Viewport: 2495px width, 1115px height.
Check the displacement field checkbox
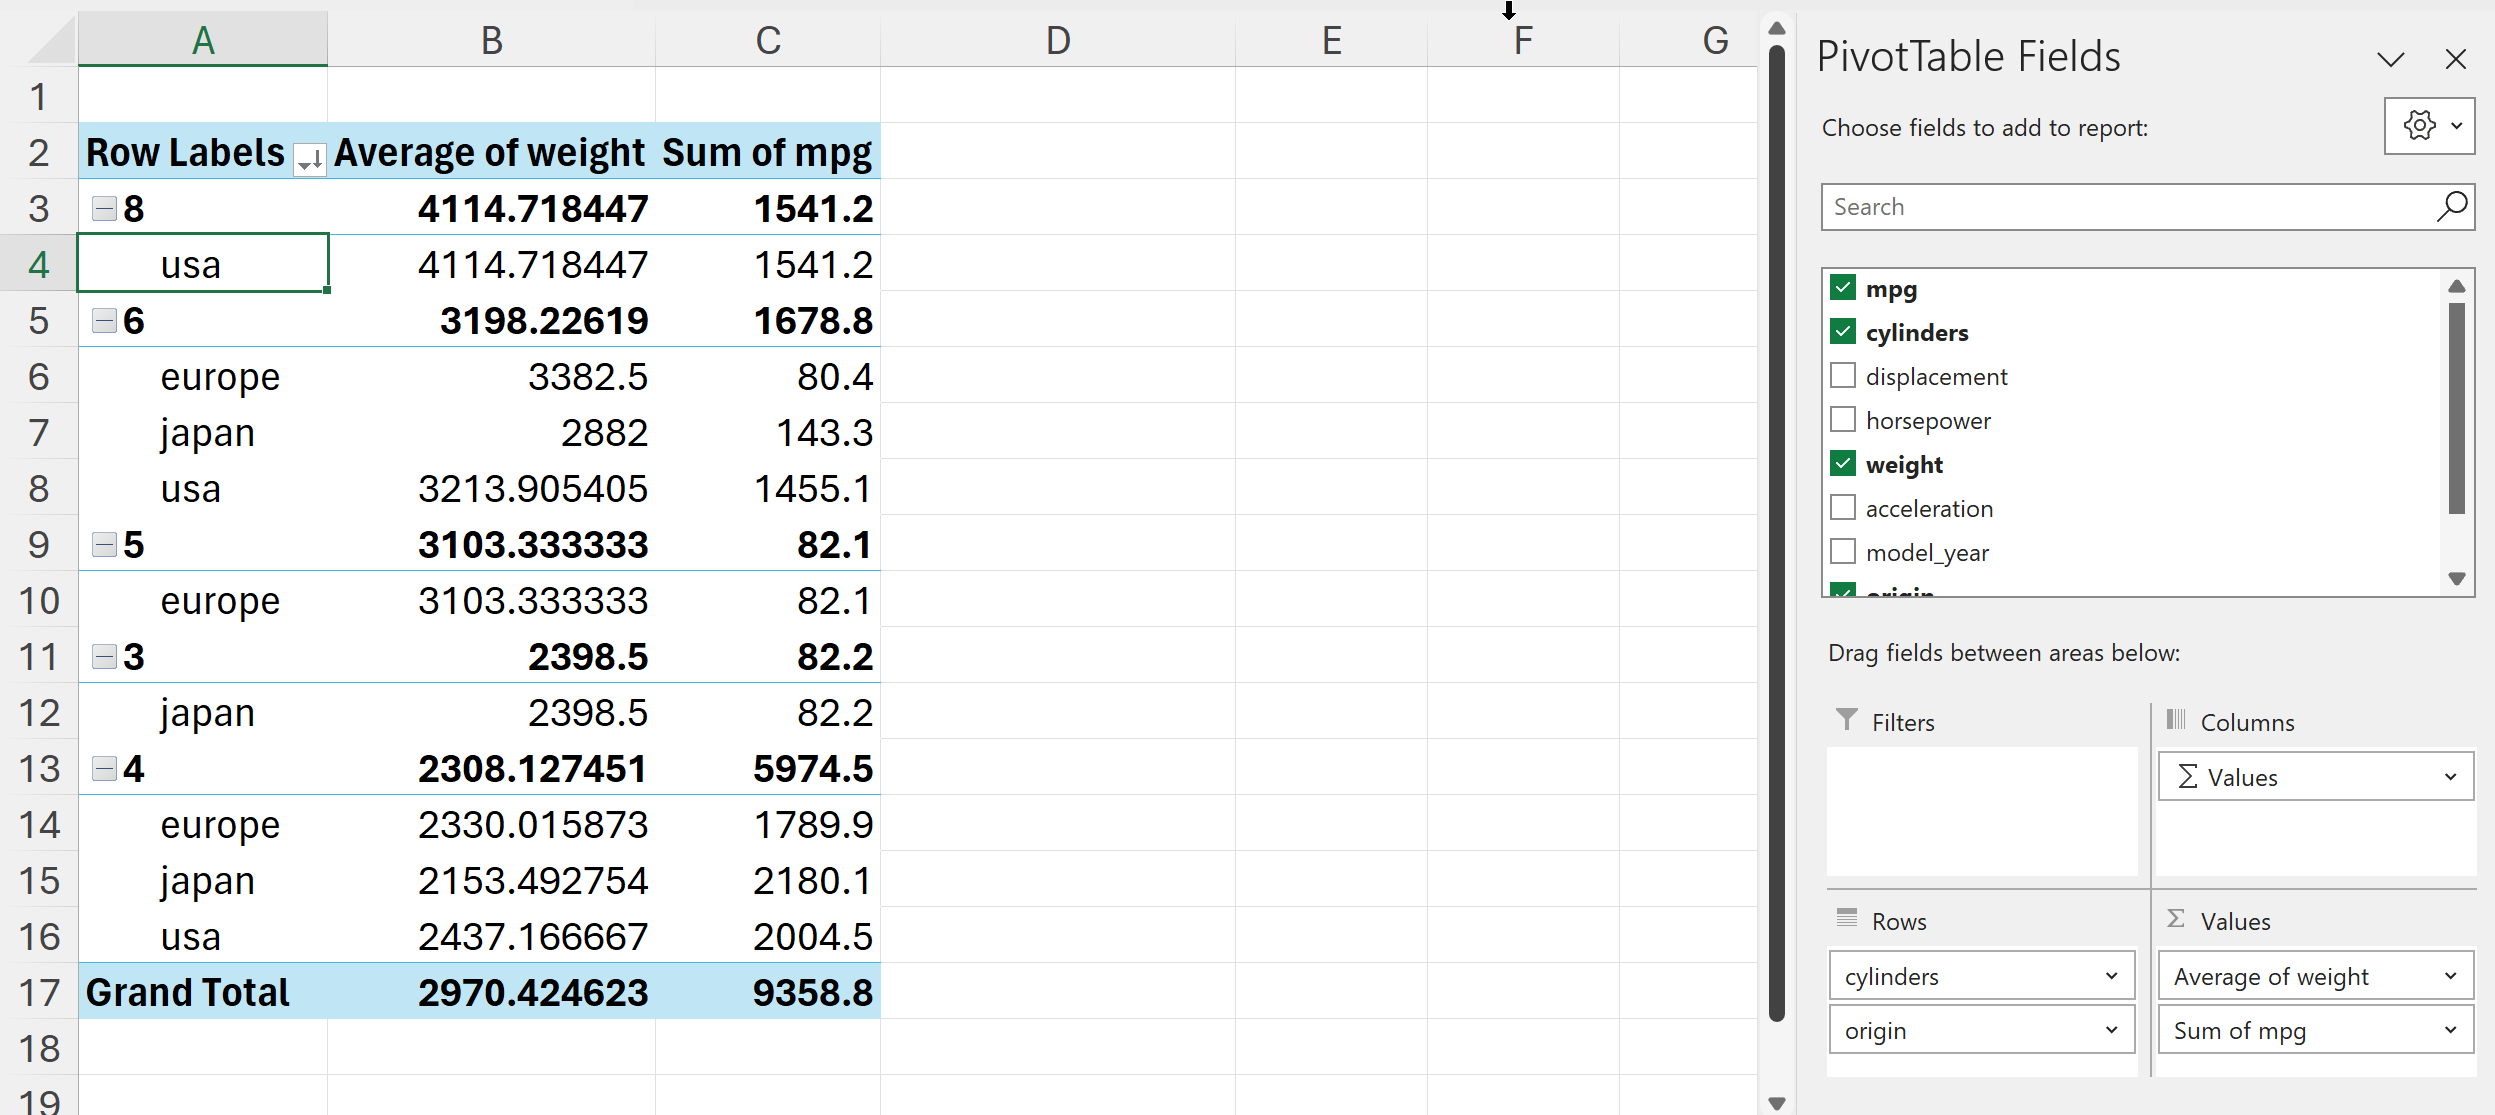1843,376
